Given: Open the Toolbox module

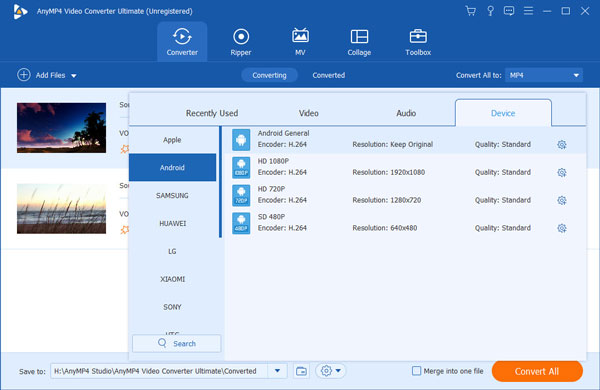Looking at the screenshot, I should (x=418, y=42).
